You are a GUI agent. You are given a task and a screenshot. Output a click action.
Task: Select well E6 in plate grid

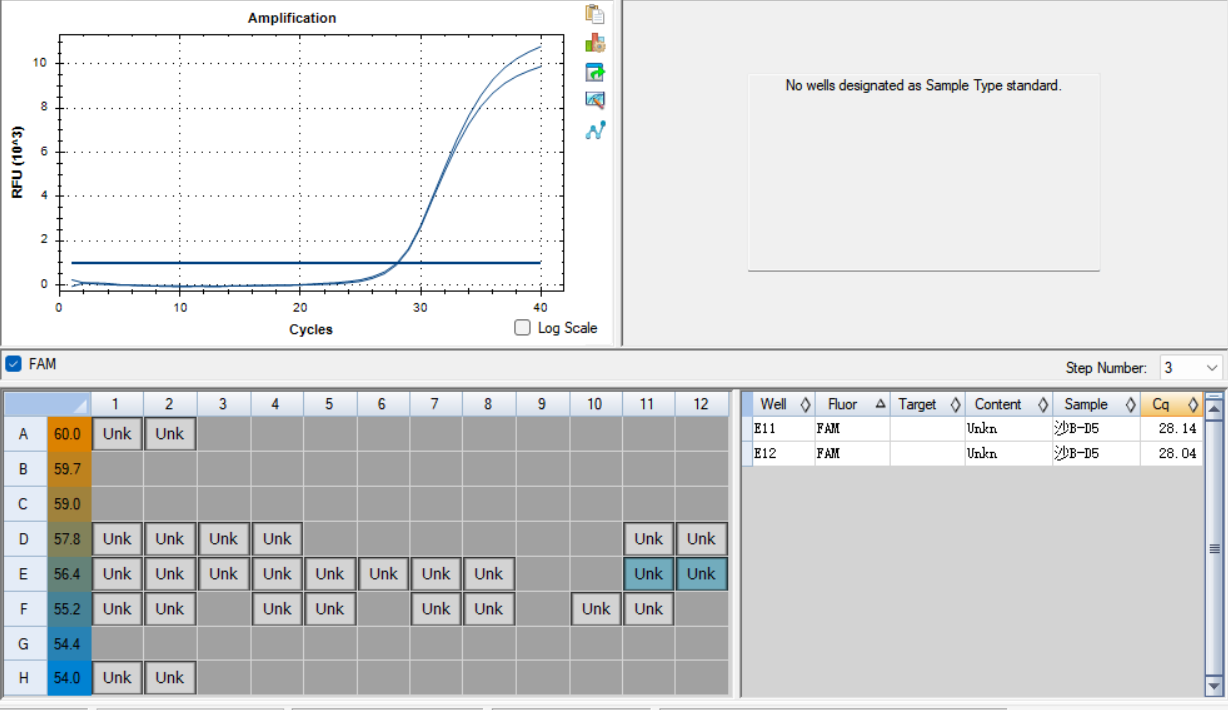(x=383, y=574)
